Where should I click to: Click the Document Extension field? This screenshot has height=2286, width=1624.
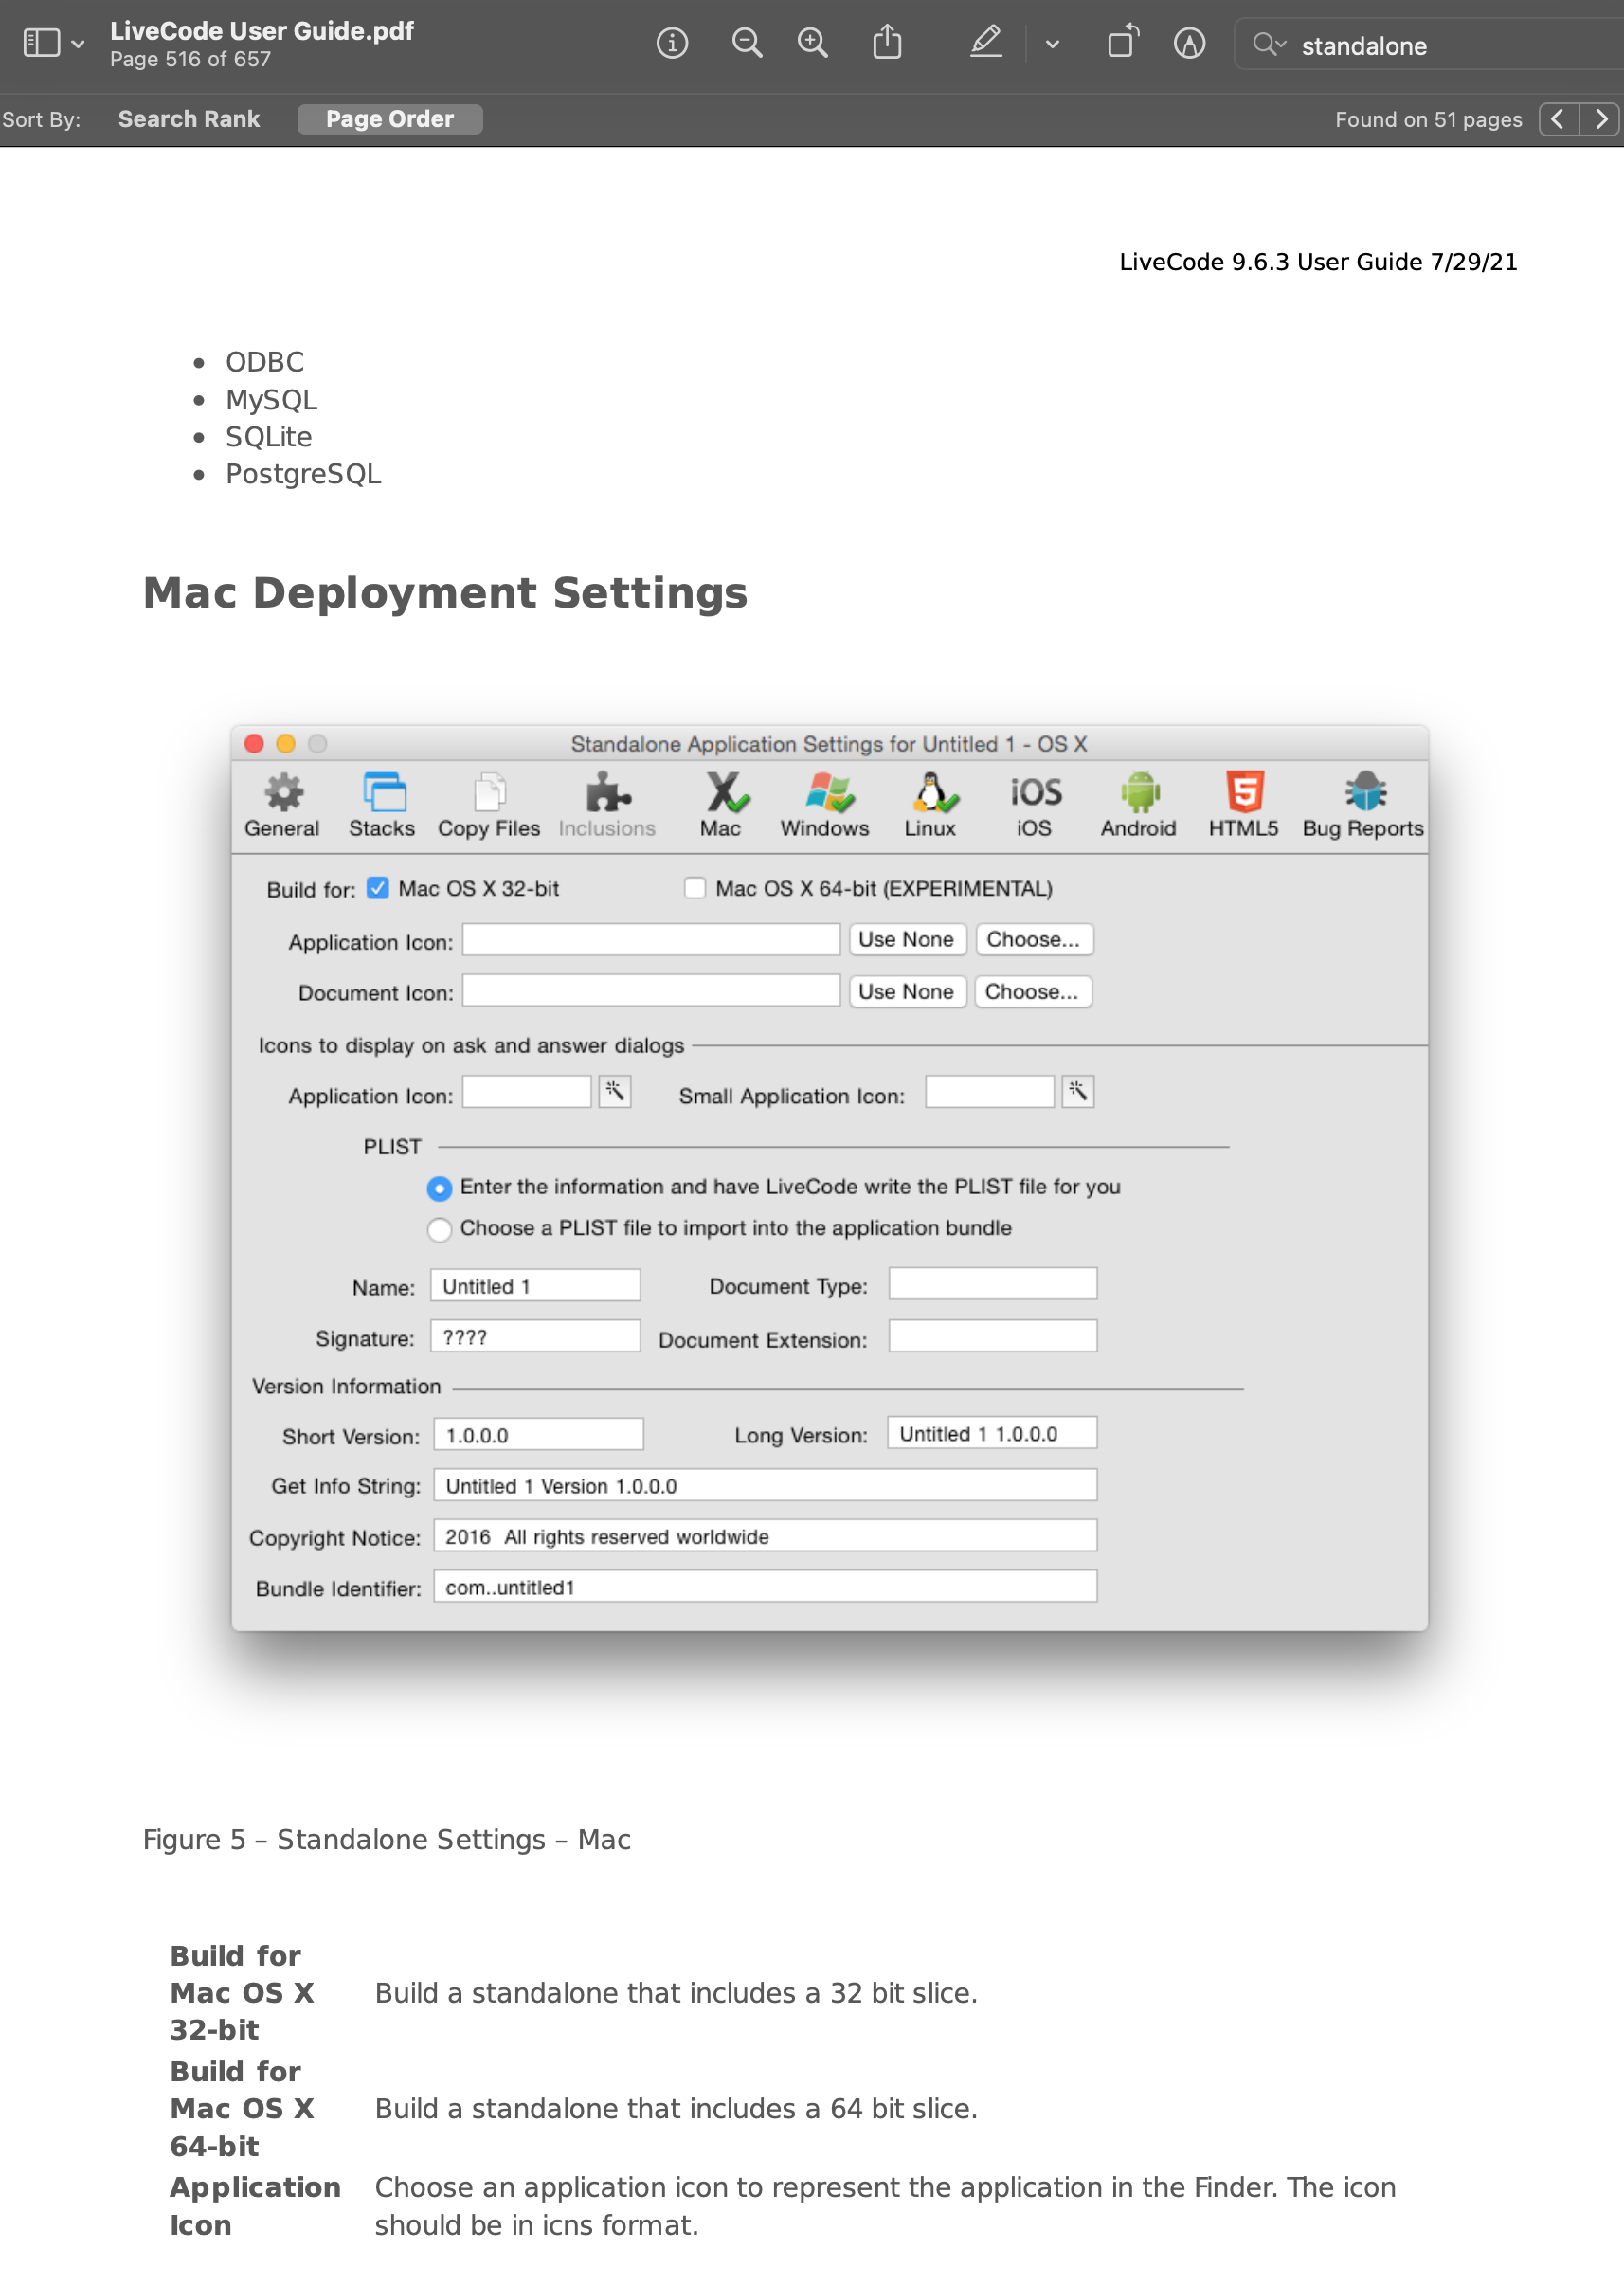click(x=993, y=1337)
